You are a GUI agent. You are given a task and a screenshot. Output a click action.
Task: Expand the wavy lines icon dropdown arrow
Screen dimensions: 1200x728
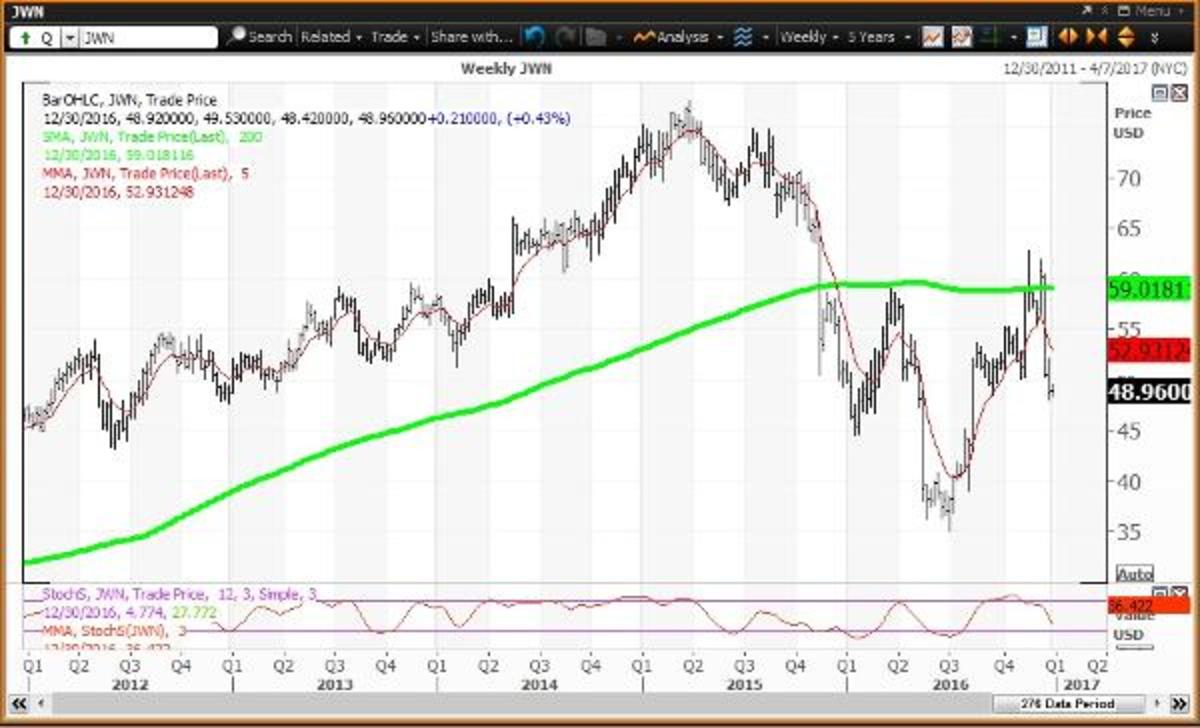coord(764,37)
